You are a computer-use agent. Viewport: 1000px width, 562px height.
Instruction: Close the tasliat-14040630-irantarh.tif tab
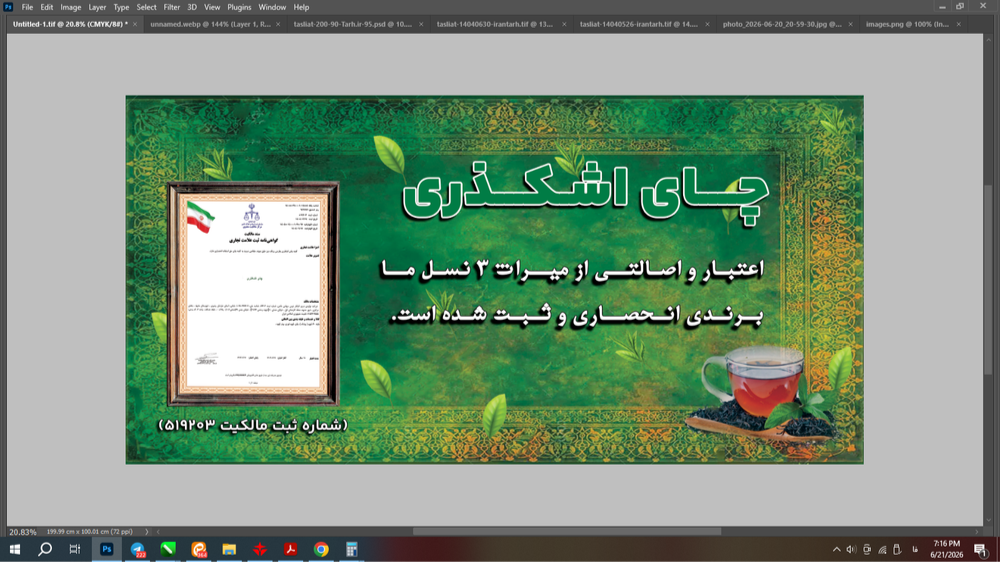[x=564, y=24]
